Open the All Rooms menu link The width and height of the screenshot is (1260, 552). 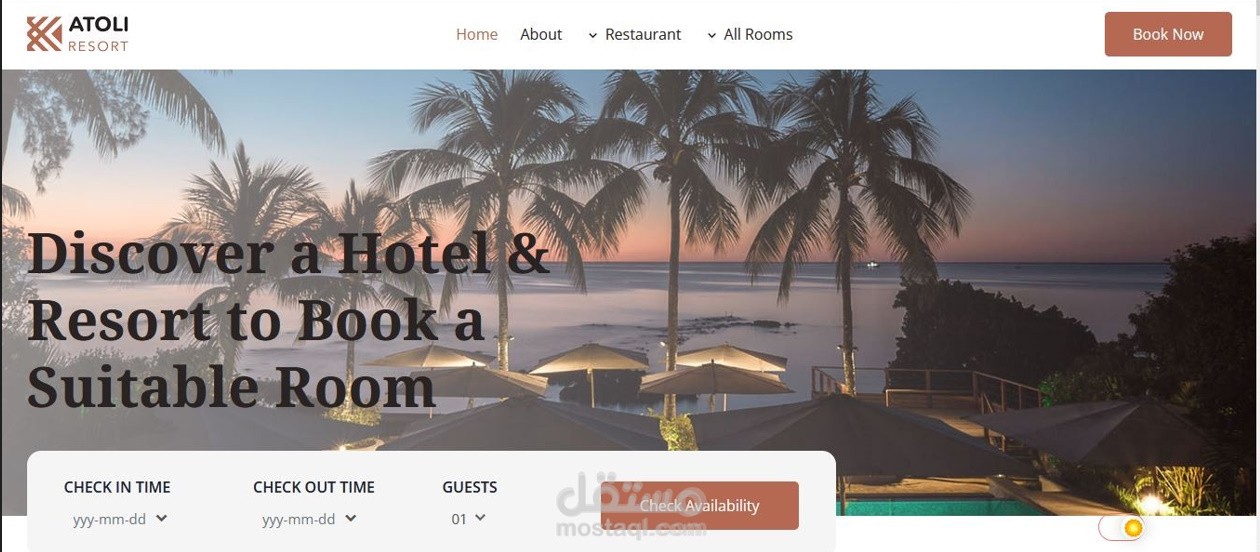(758, 34)
